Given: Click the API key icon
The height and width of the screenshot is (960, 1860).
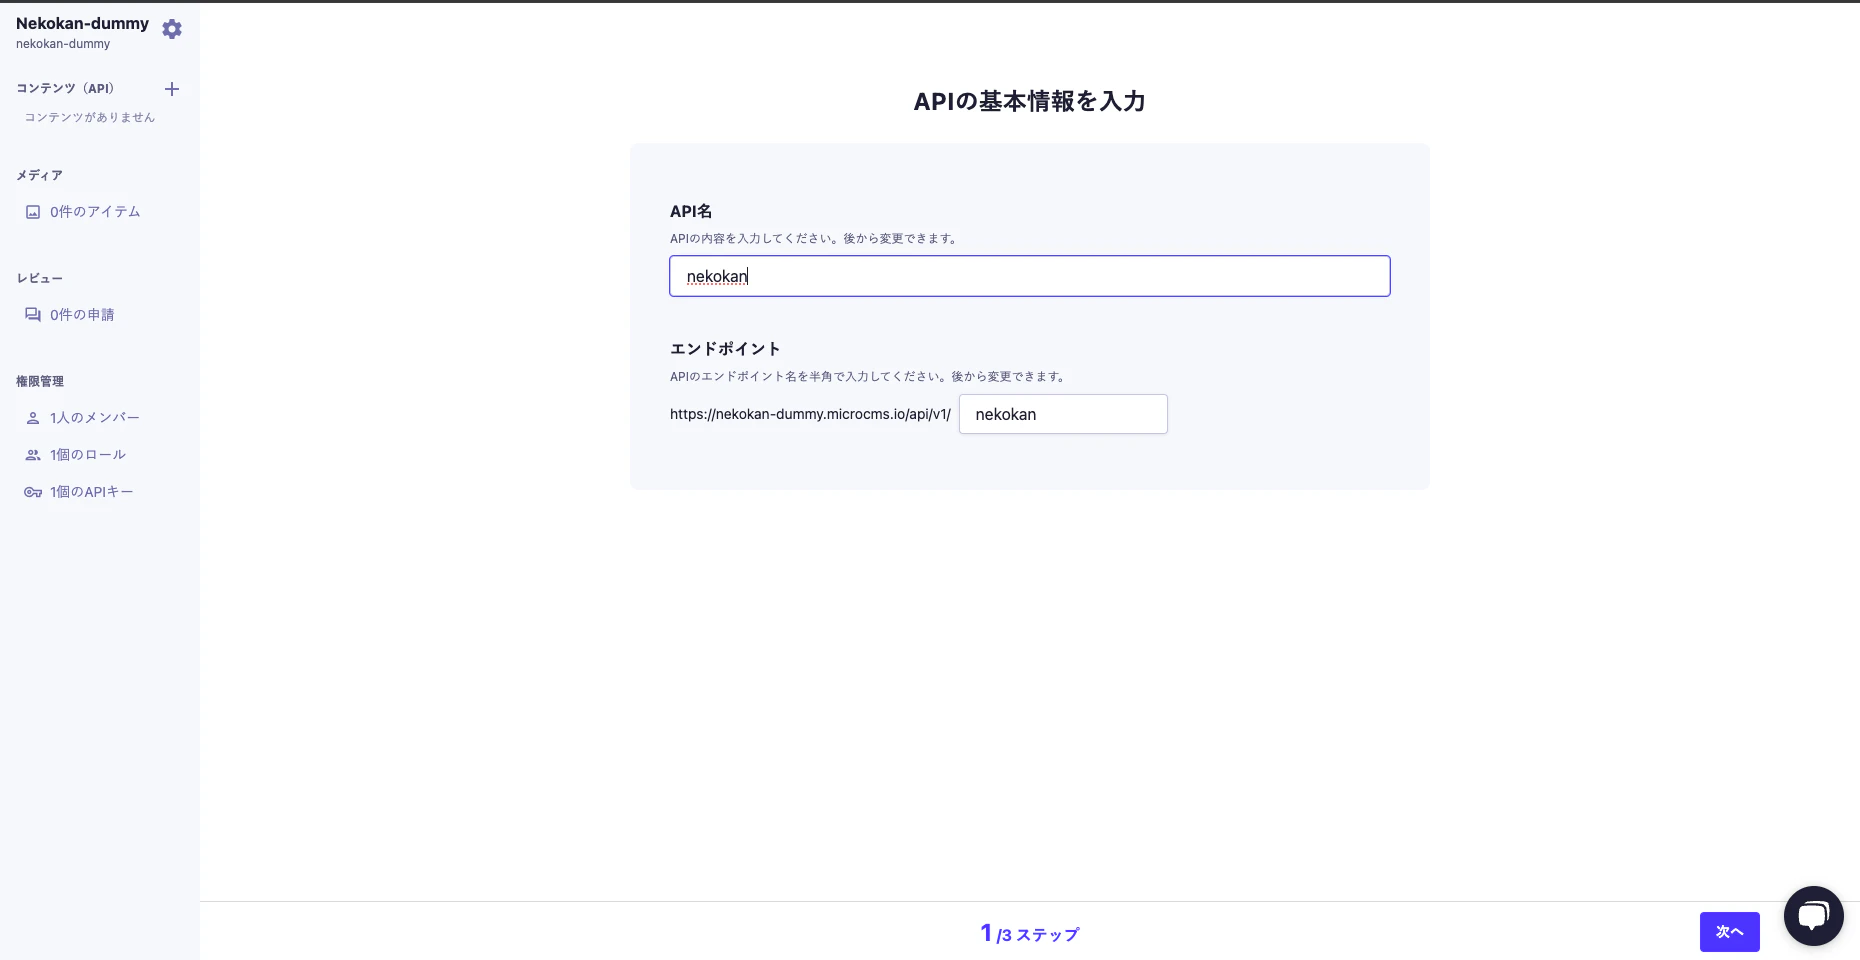Looking at the screenshot, I should [x=33, y=492].
